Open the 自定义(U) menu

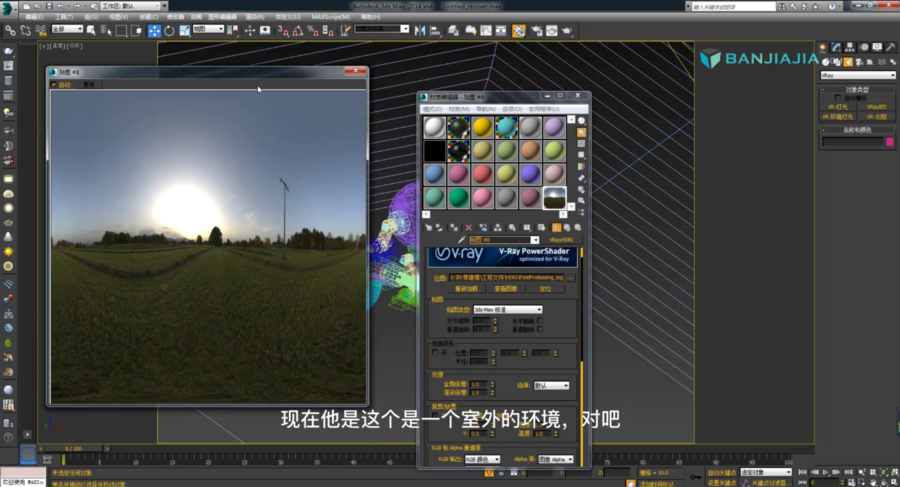point(288,17)
